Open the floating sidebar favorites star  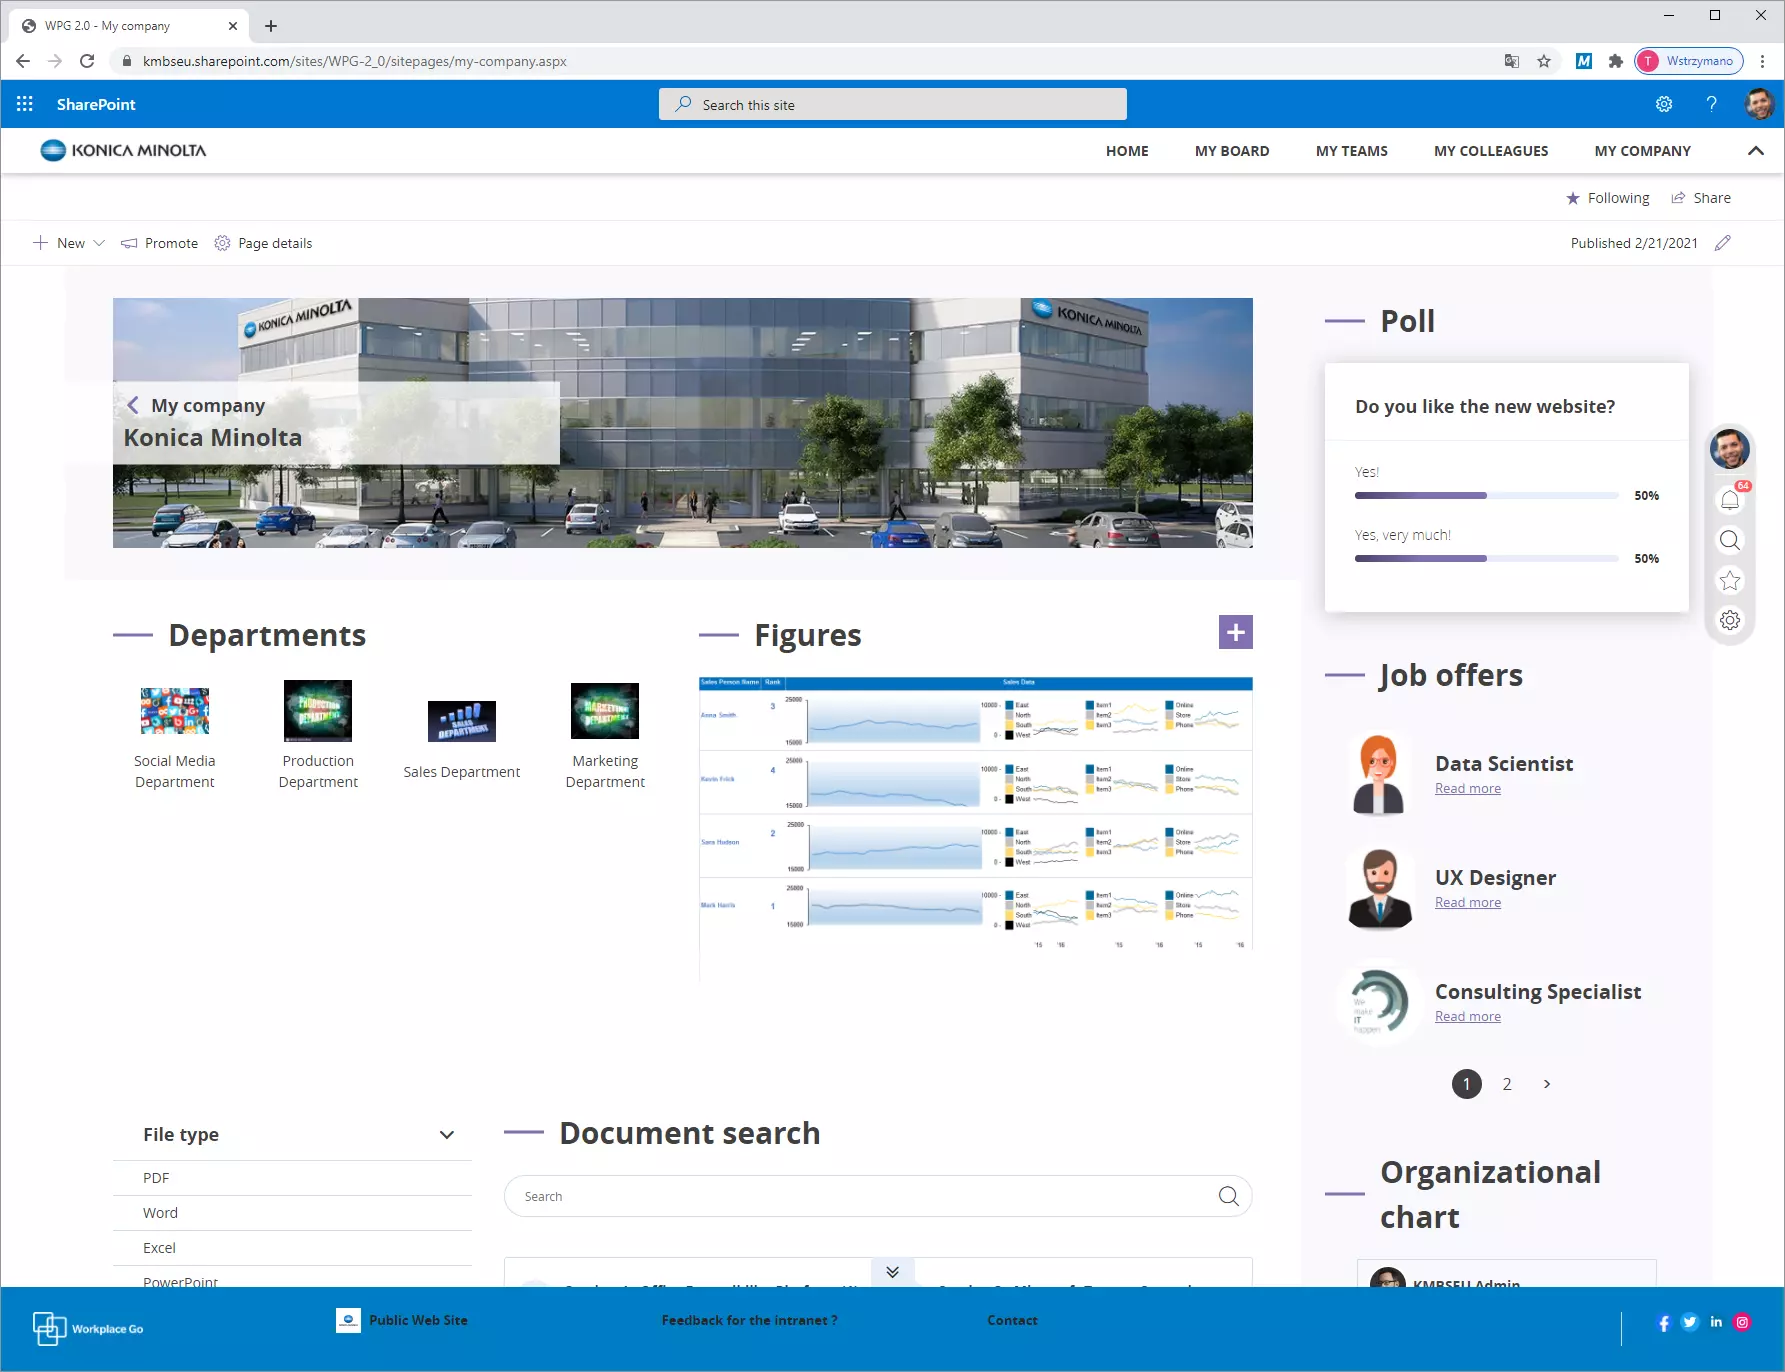(x=1730, y=581)
